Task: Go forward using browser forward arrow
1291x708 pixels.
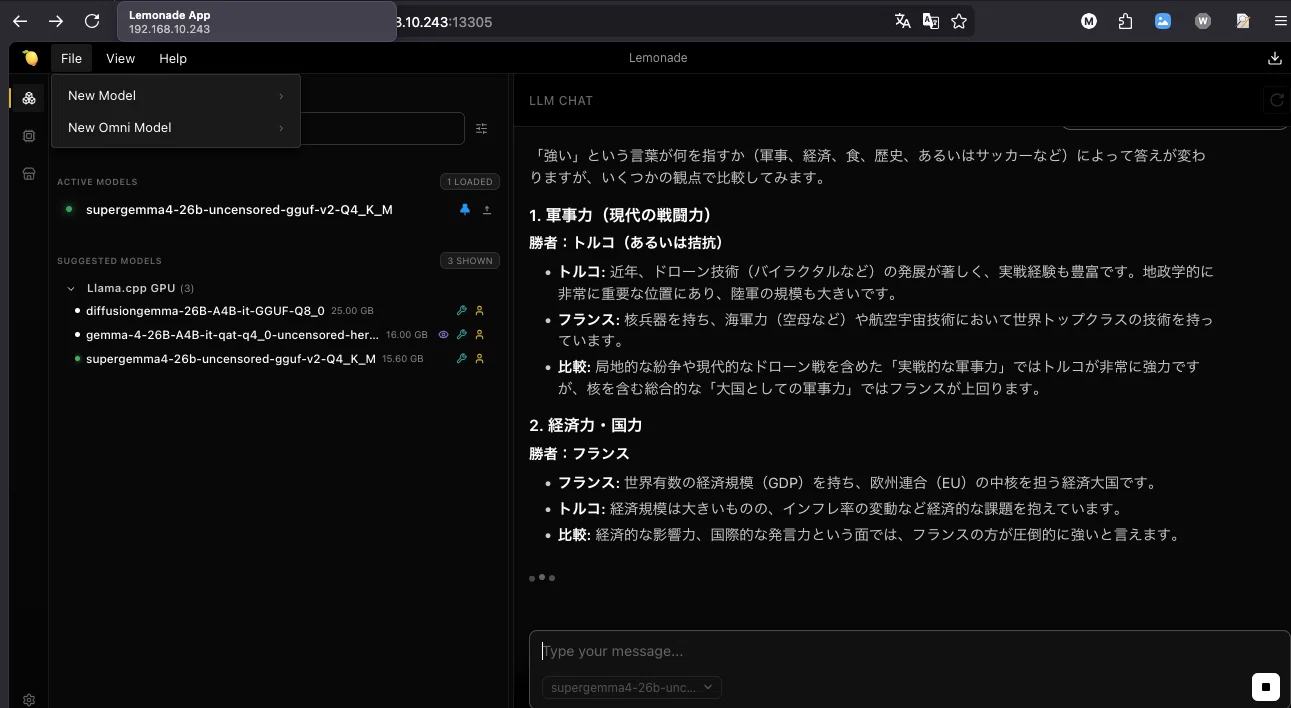Action: 56,21
